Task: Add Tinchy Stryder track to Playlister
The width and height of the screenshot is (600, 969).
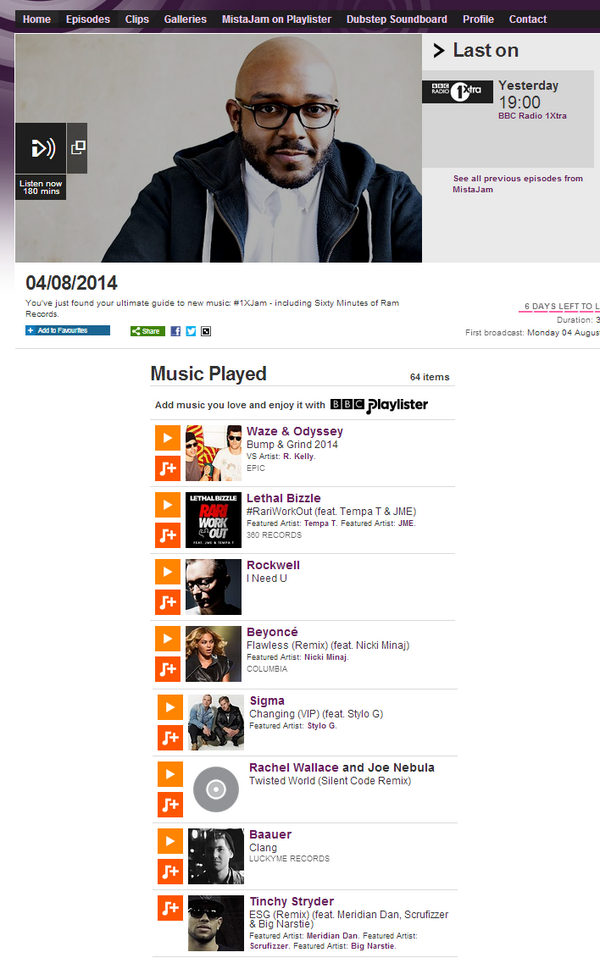Action: (x=170, y=908)
